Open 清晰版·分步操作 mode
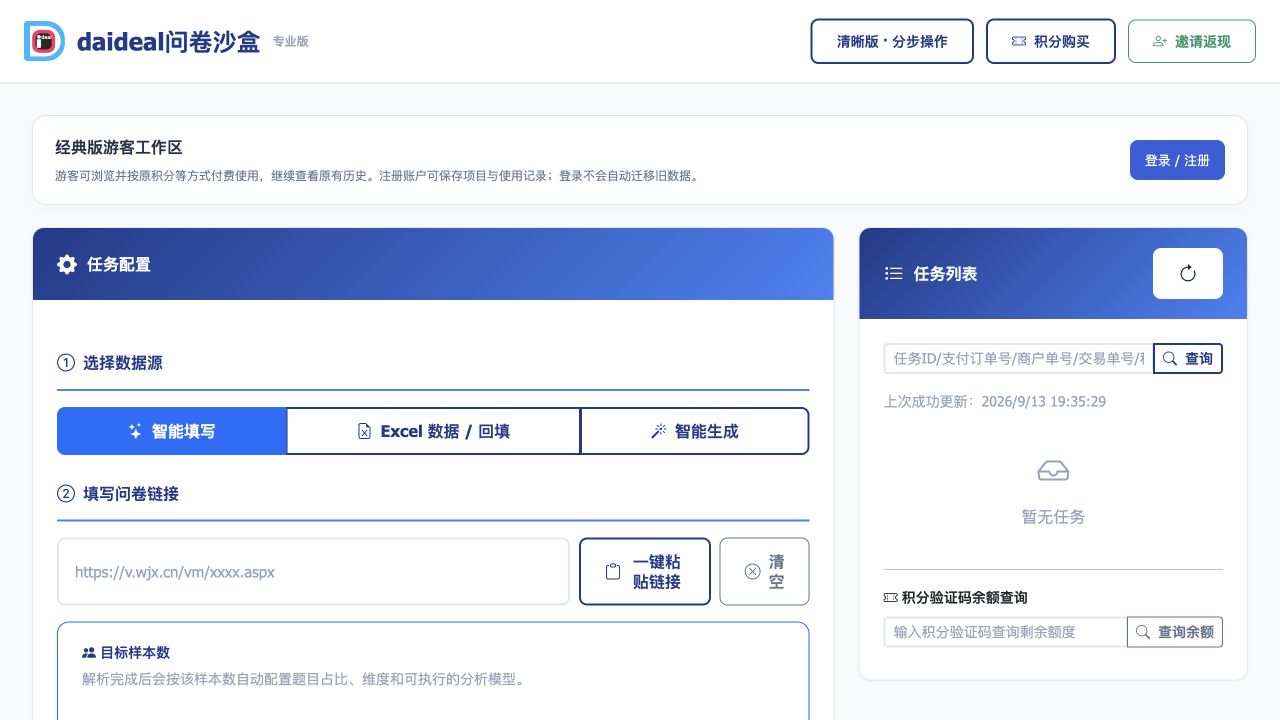Screen dimensions: 1280x720 coord(892,41)
